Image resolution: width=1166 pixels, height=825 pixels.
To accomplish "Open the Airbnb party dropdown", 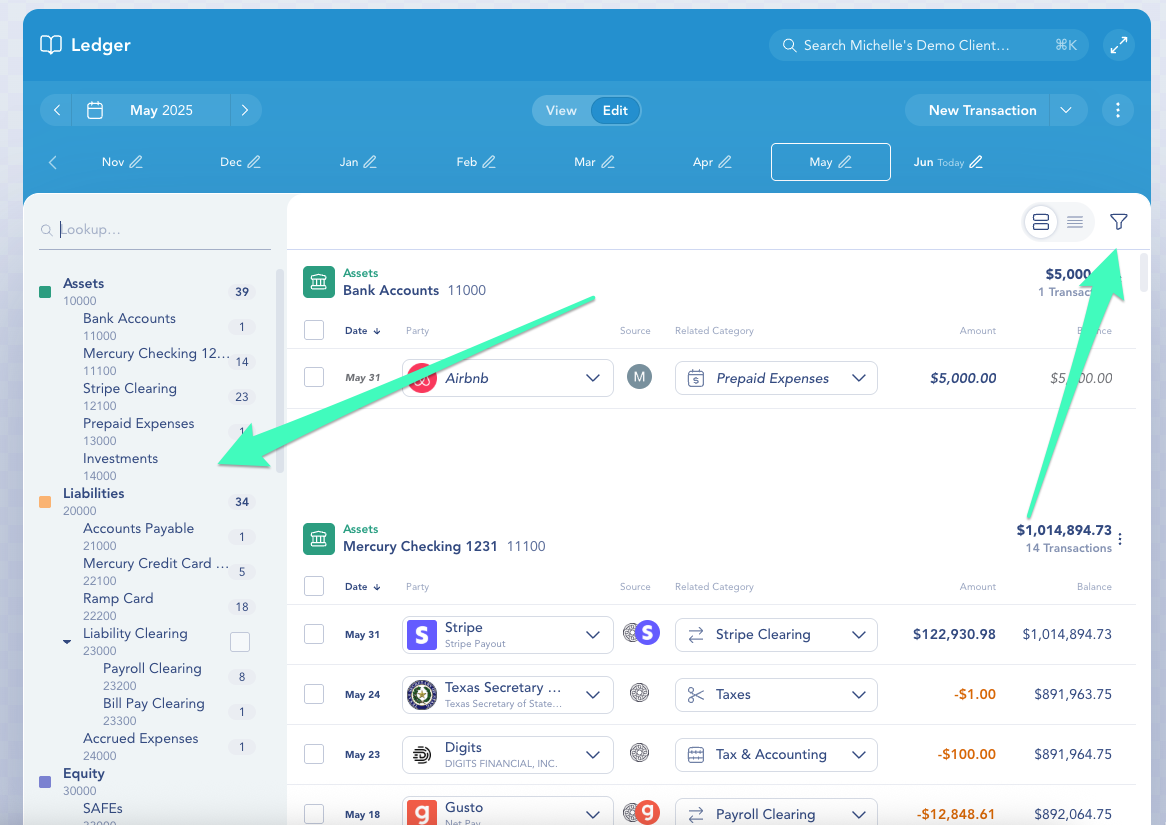I will (x=593, y=378).
